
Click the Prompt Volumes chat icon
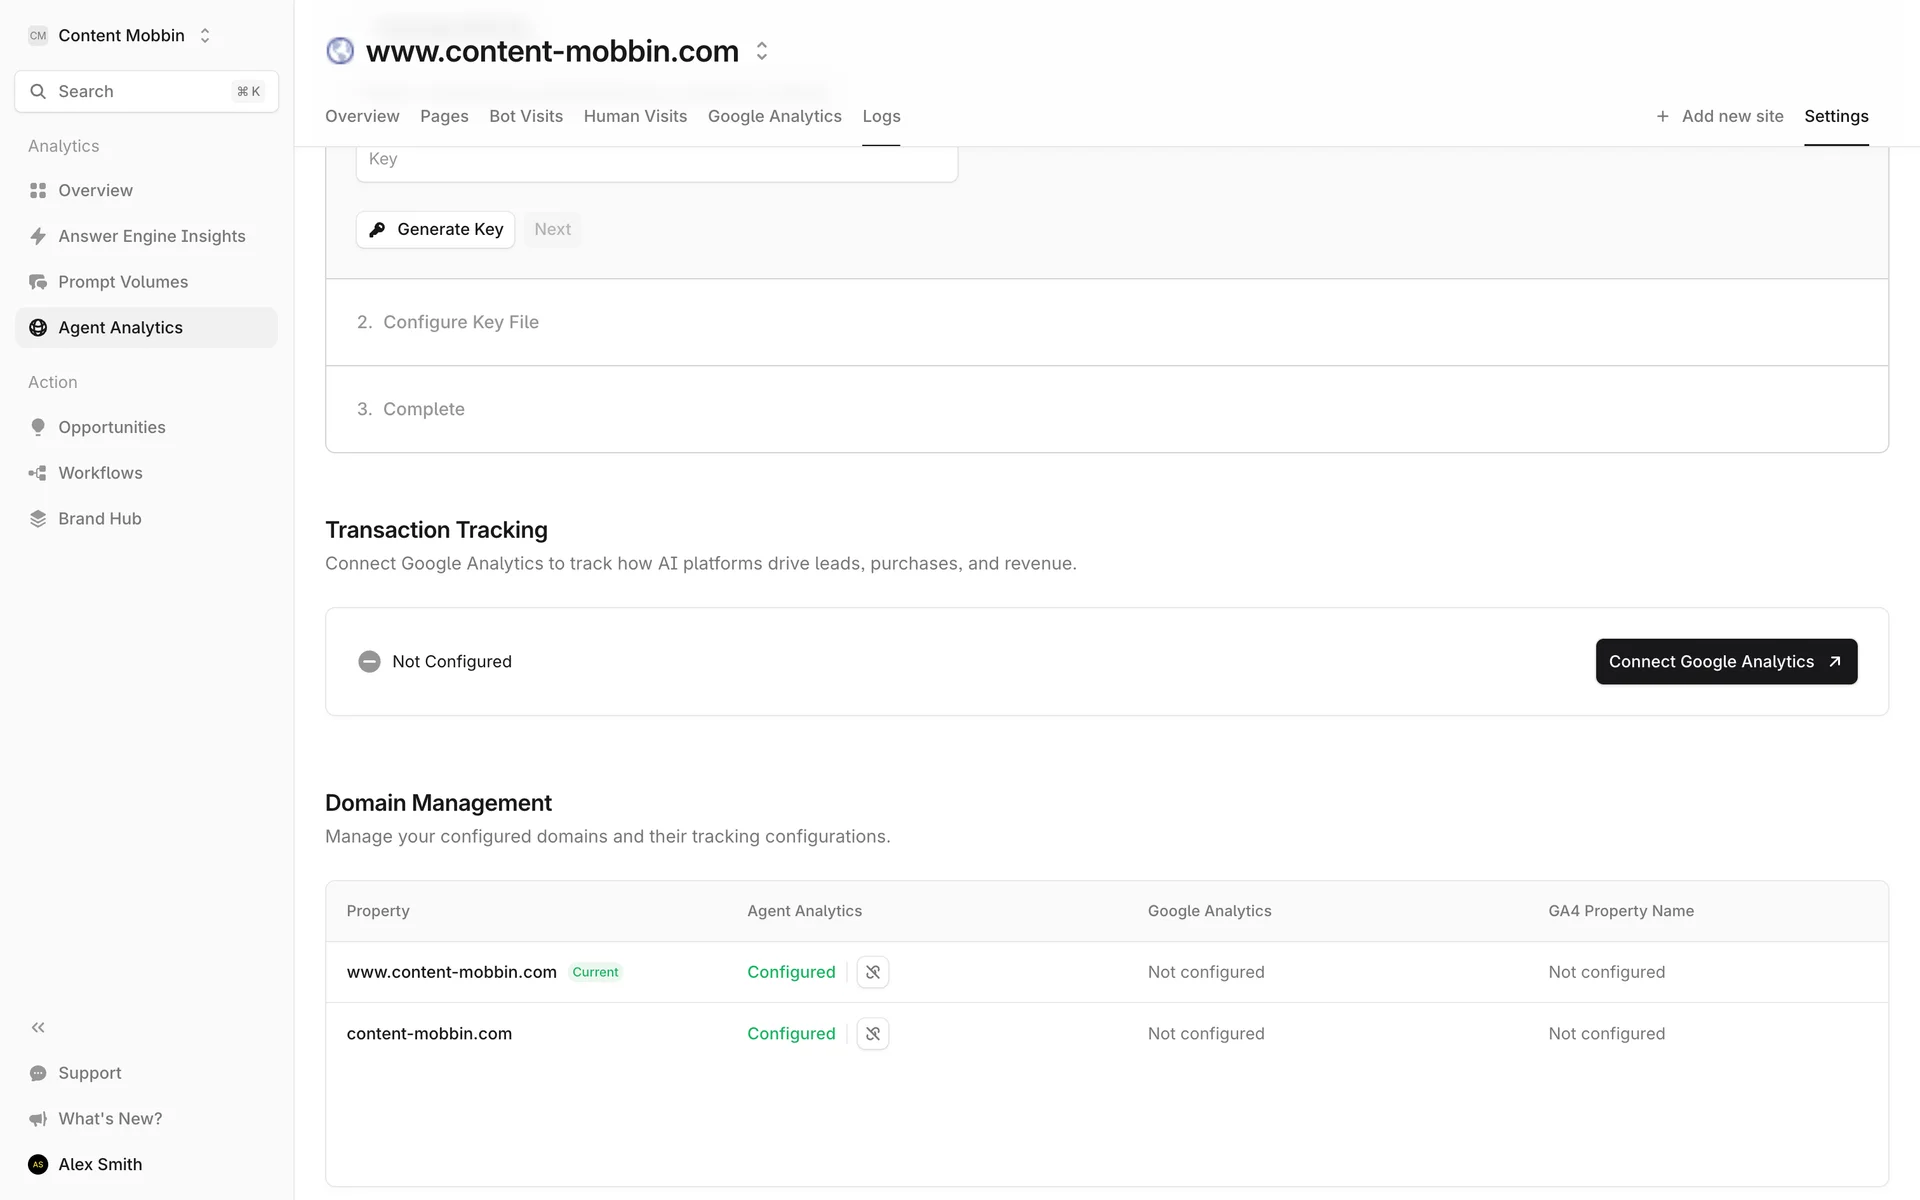tap(38, 282)
